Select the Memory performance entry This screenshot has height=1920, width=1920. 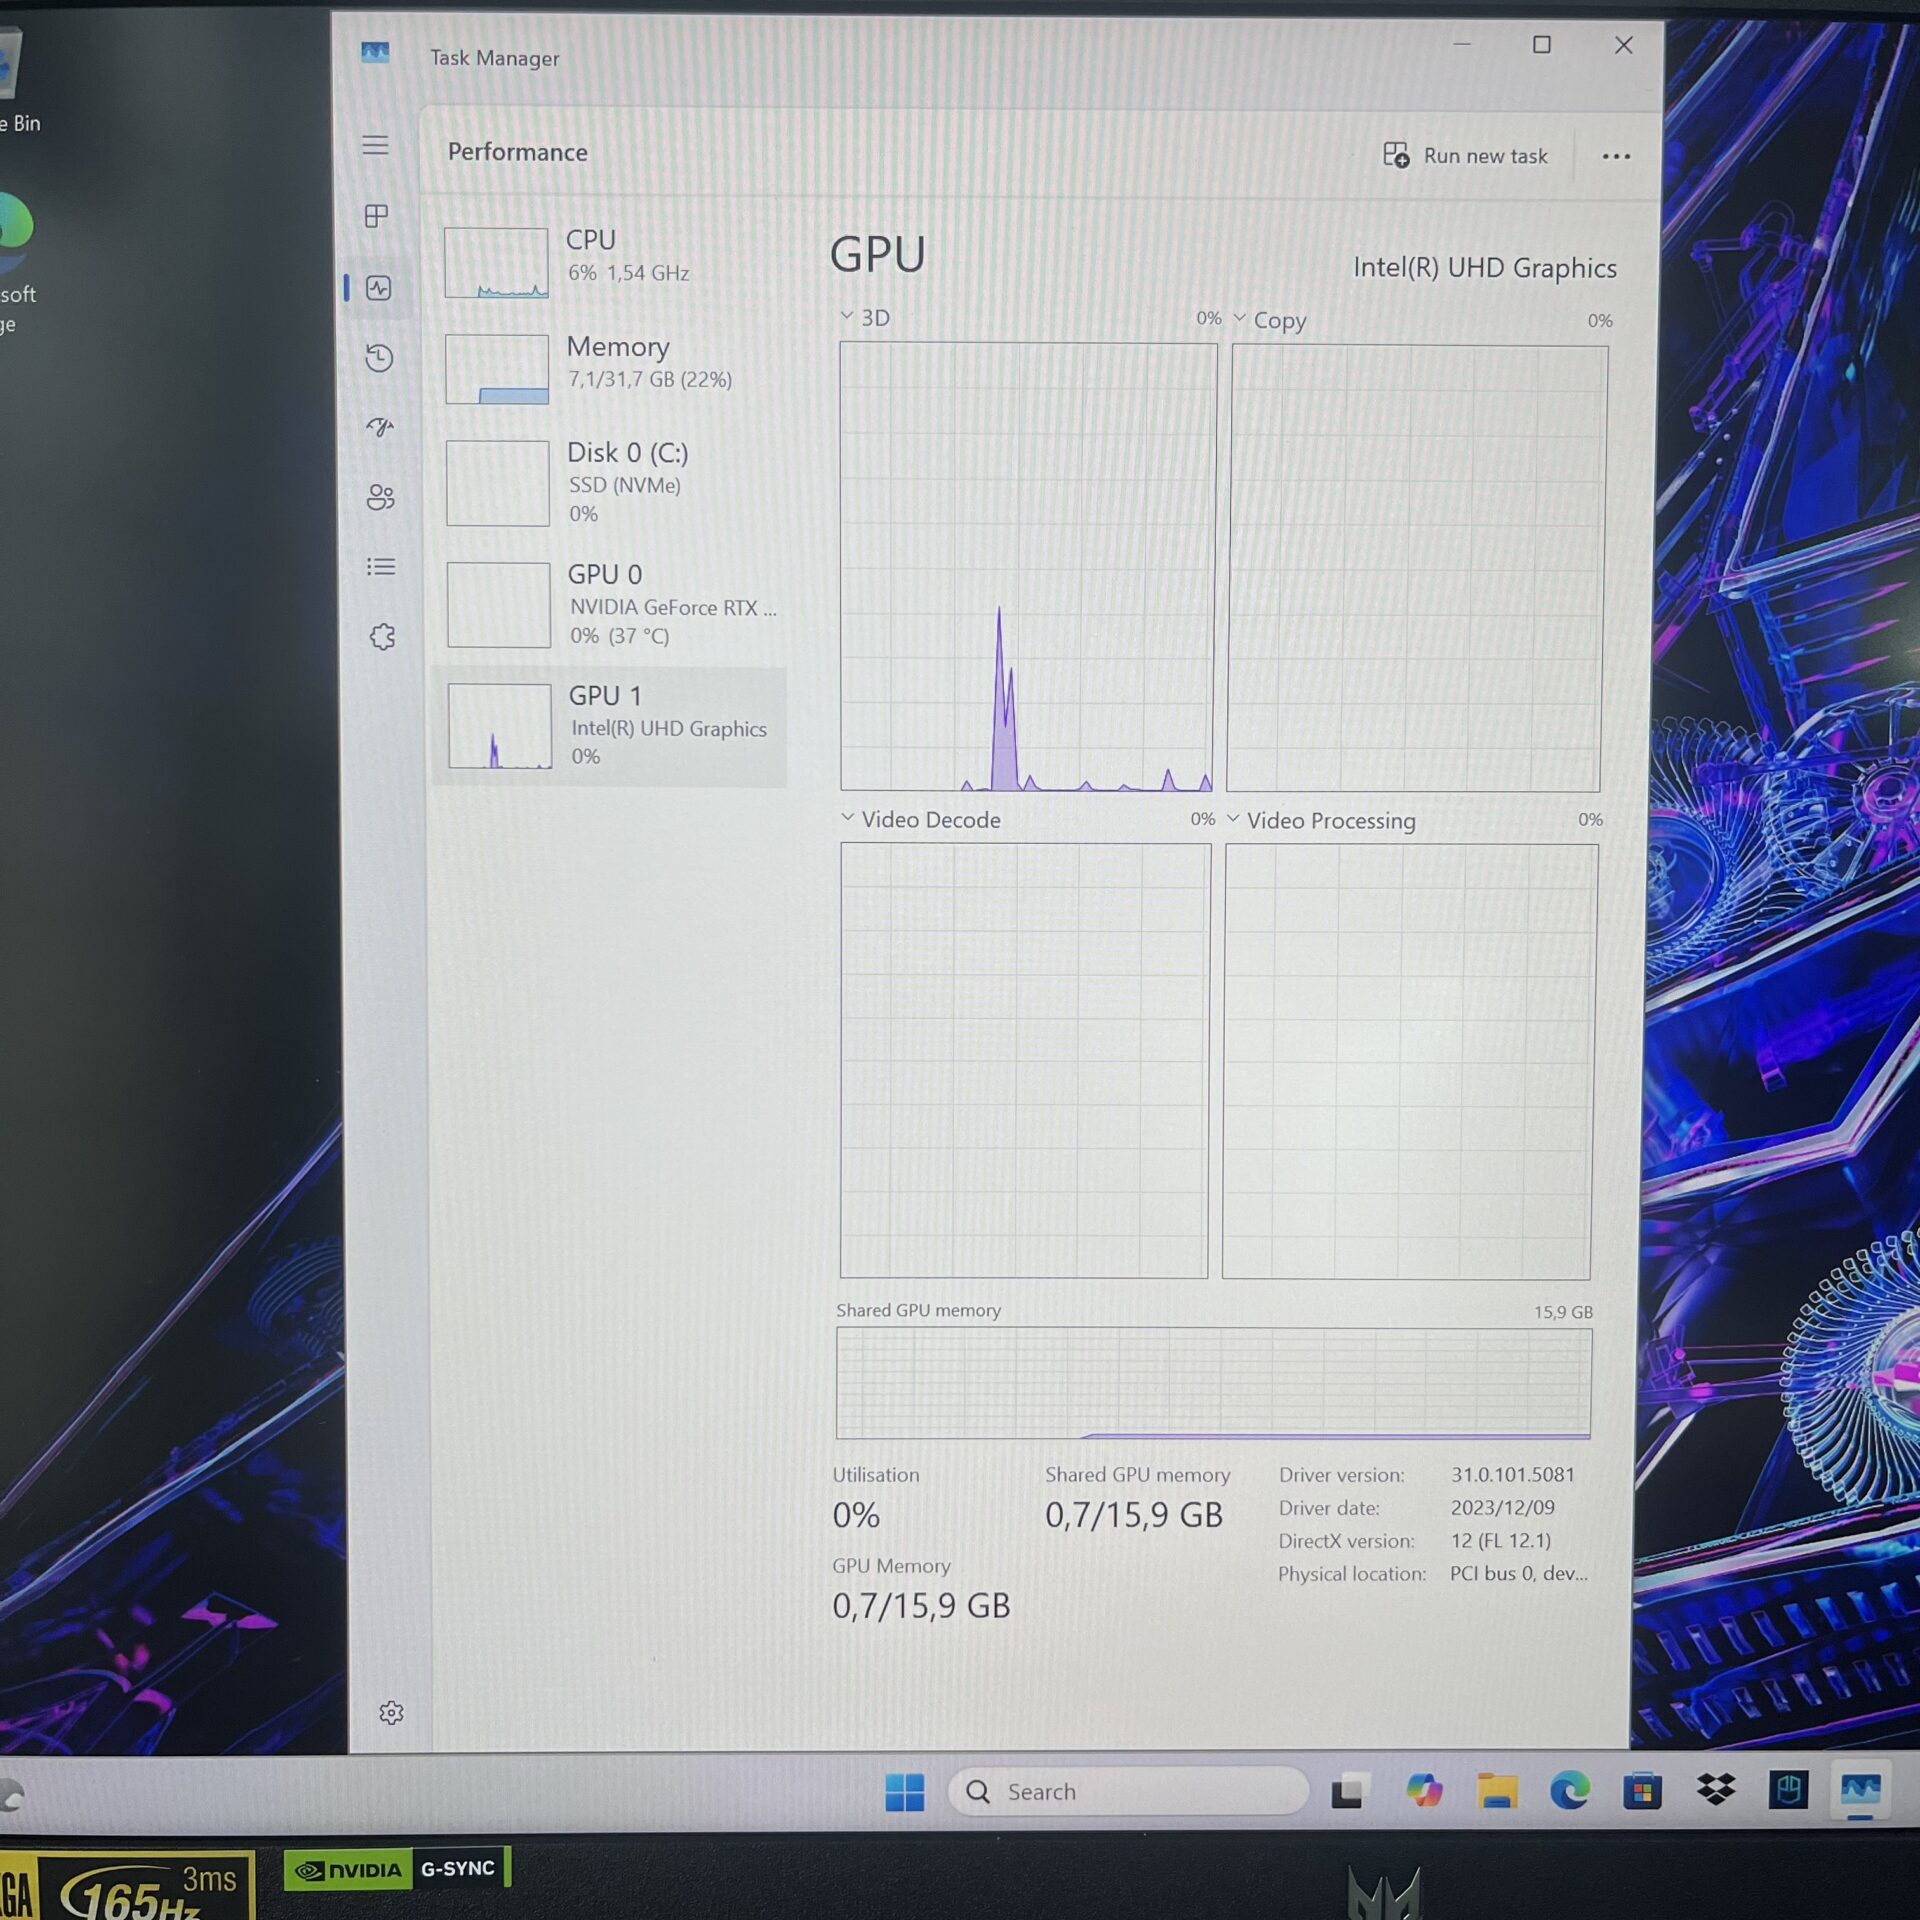(x=610, y=367)
